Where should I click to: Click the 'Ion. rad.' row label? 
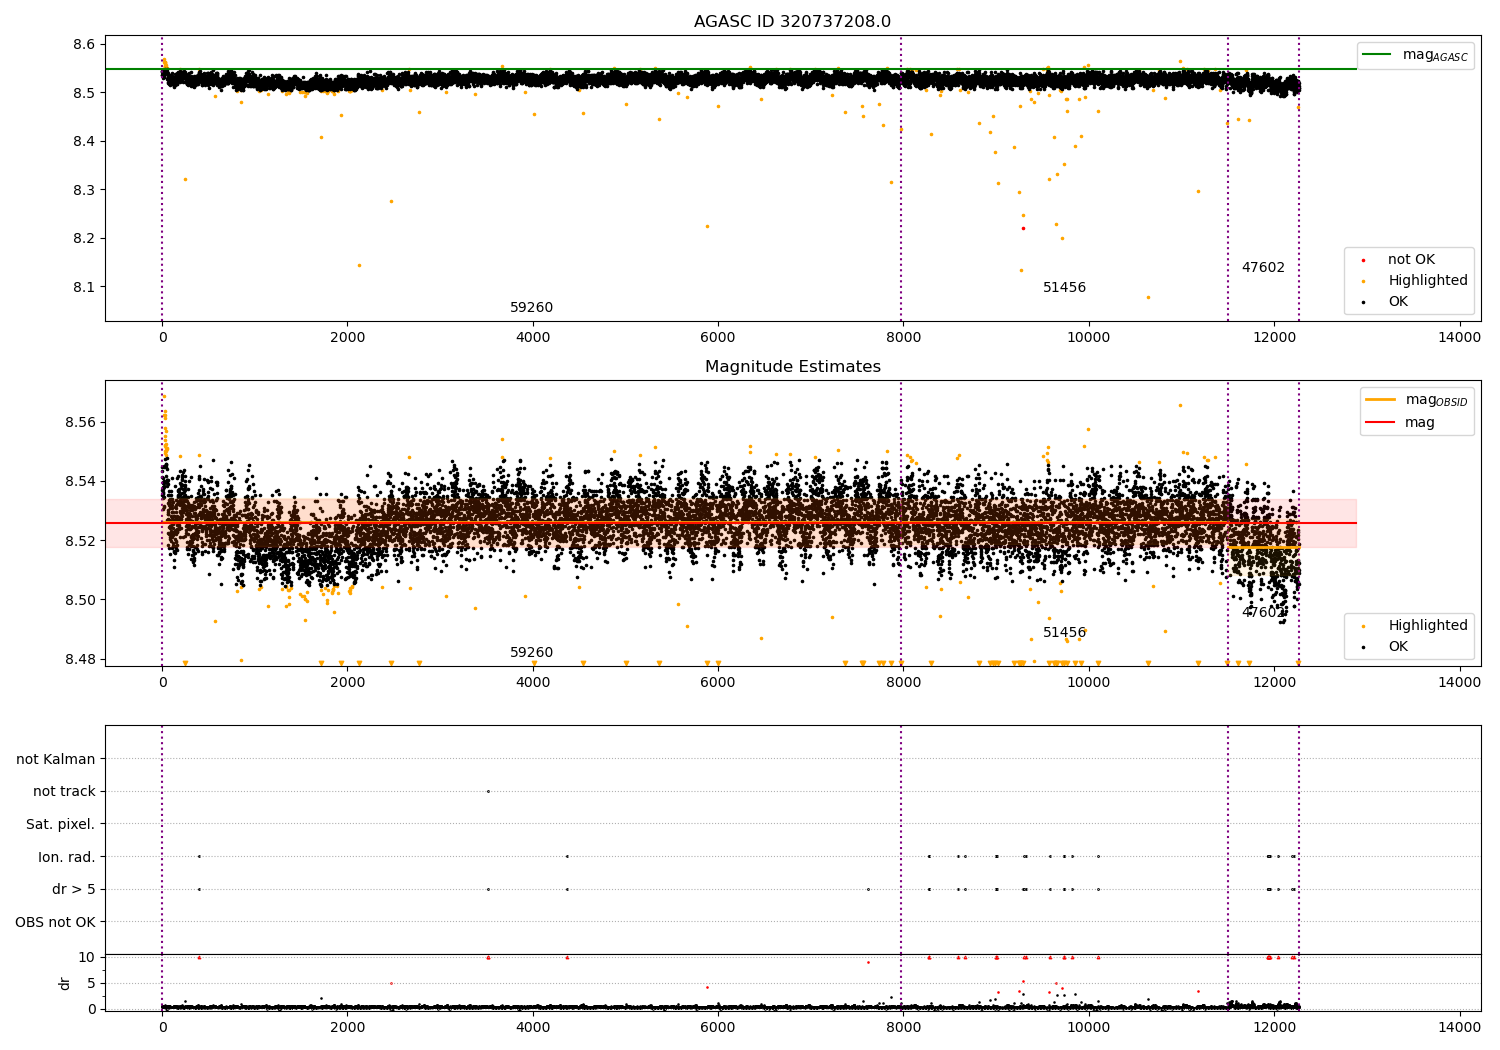[67, 857]
